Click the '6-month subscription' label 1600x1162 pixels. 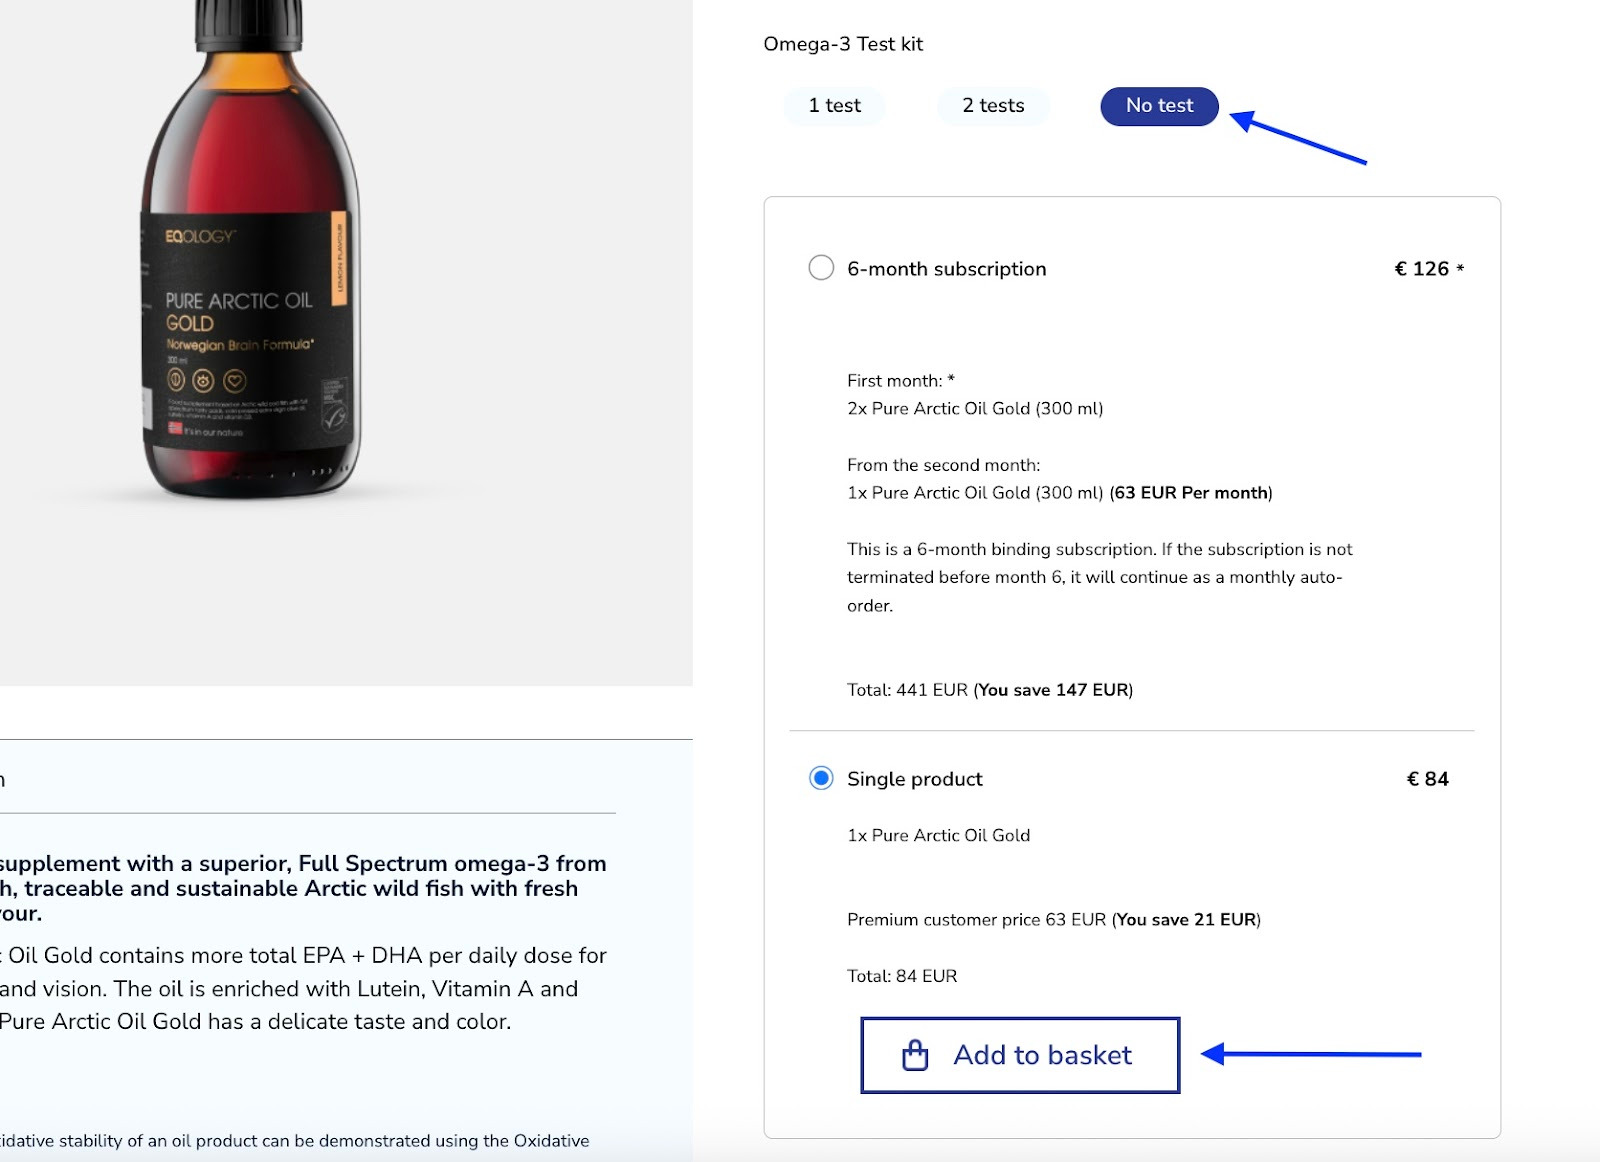point(946,269)
